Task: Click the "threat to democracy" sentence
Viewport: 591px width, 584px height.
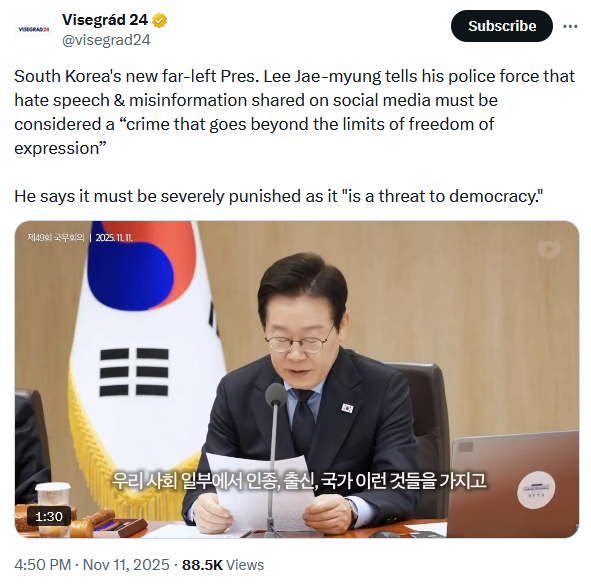Action: [x=279, y=196]
